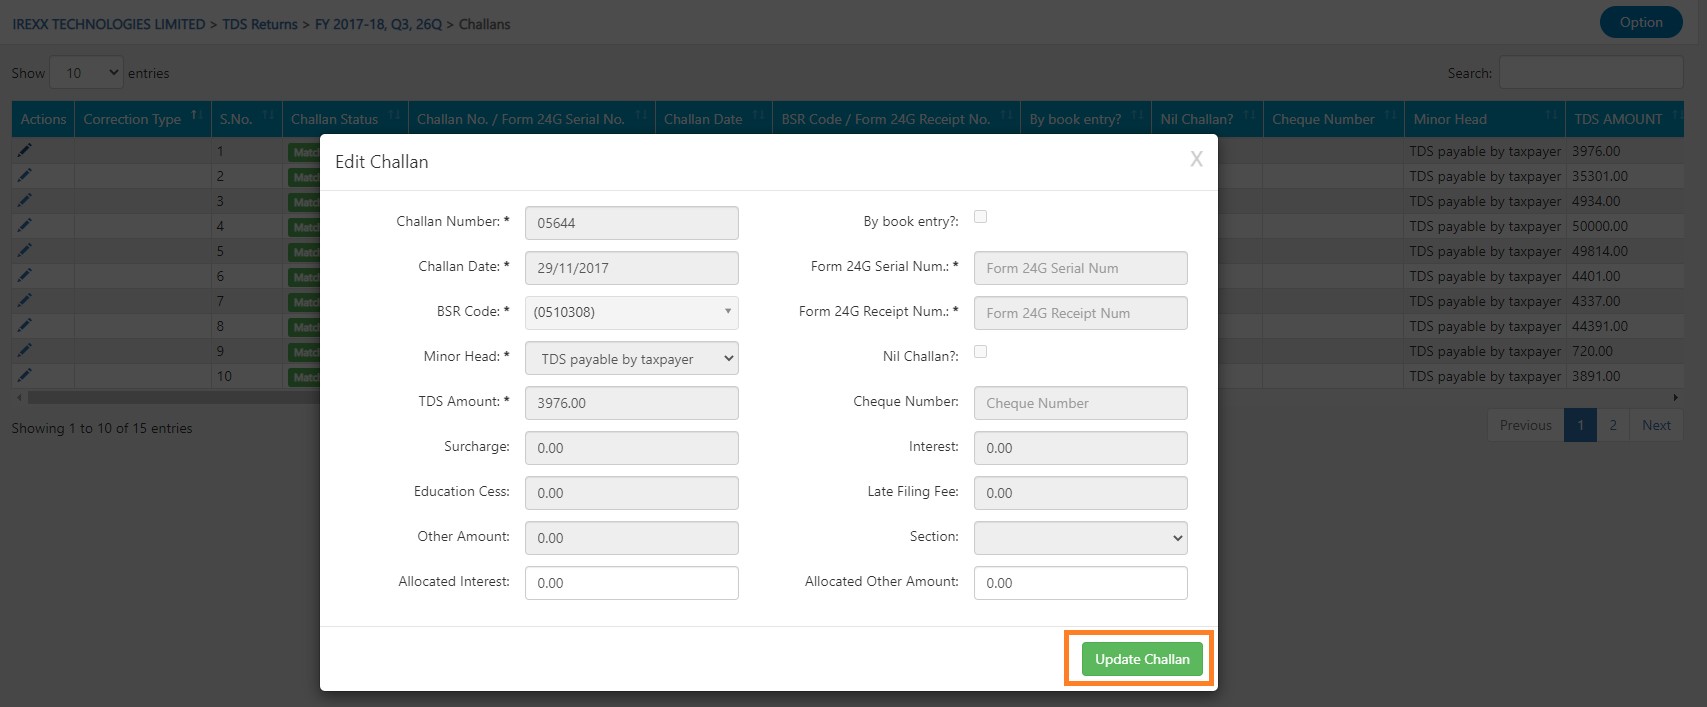Open the Minor Head dropdown
The image size is (1707, 707).
632,358
